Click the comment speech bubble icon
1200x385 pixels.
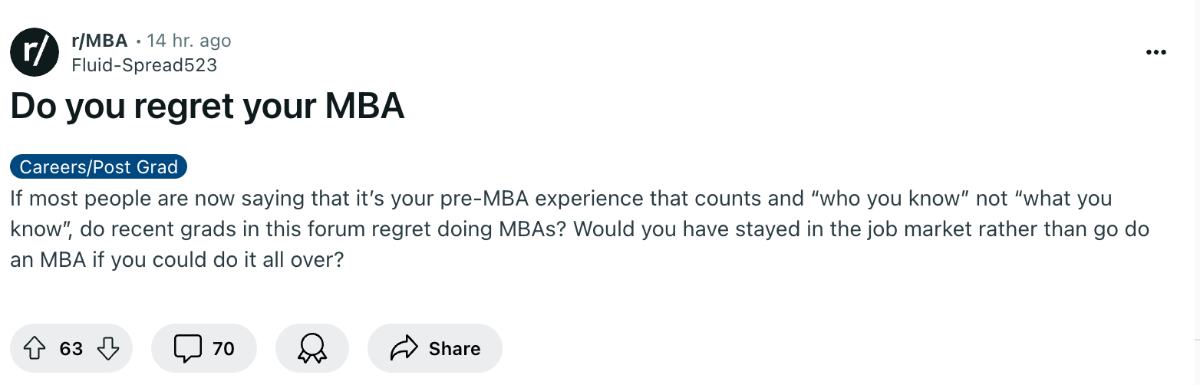click(x=187, y=348)
